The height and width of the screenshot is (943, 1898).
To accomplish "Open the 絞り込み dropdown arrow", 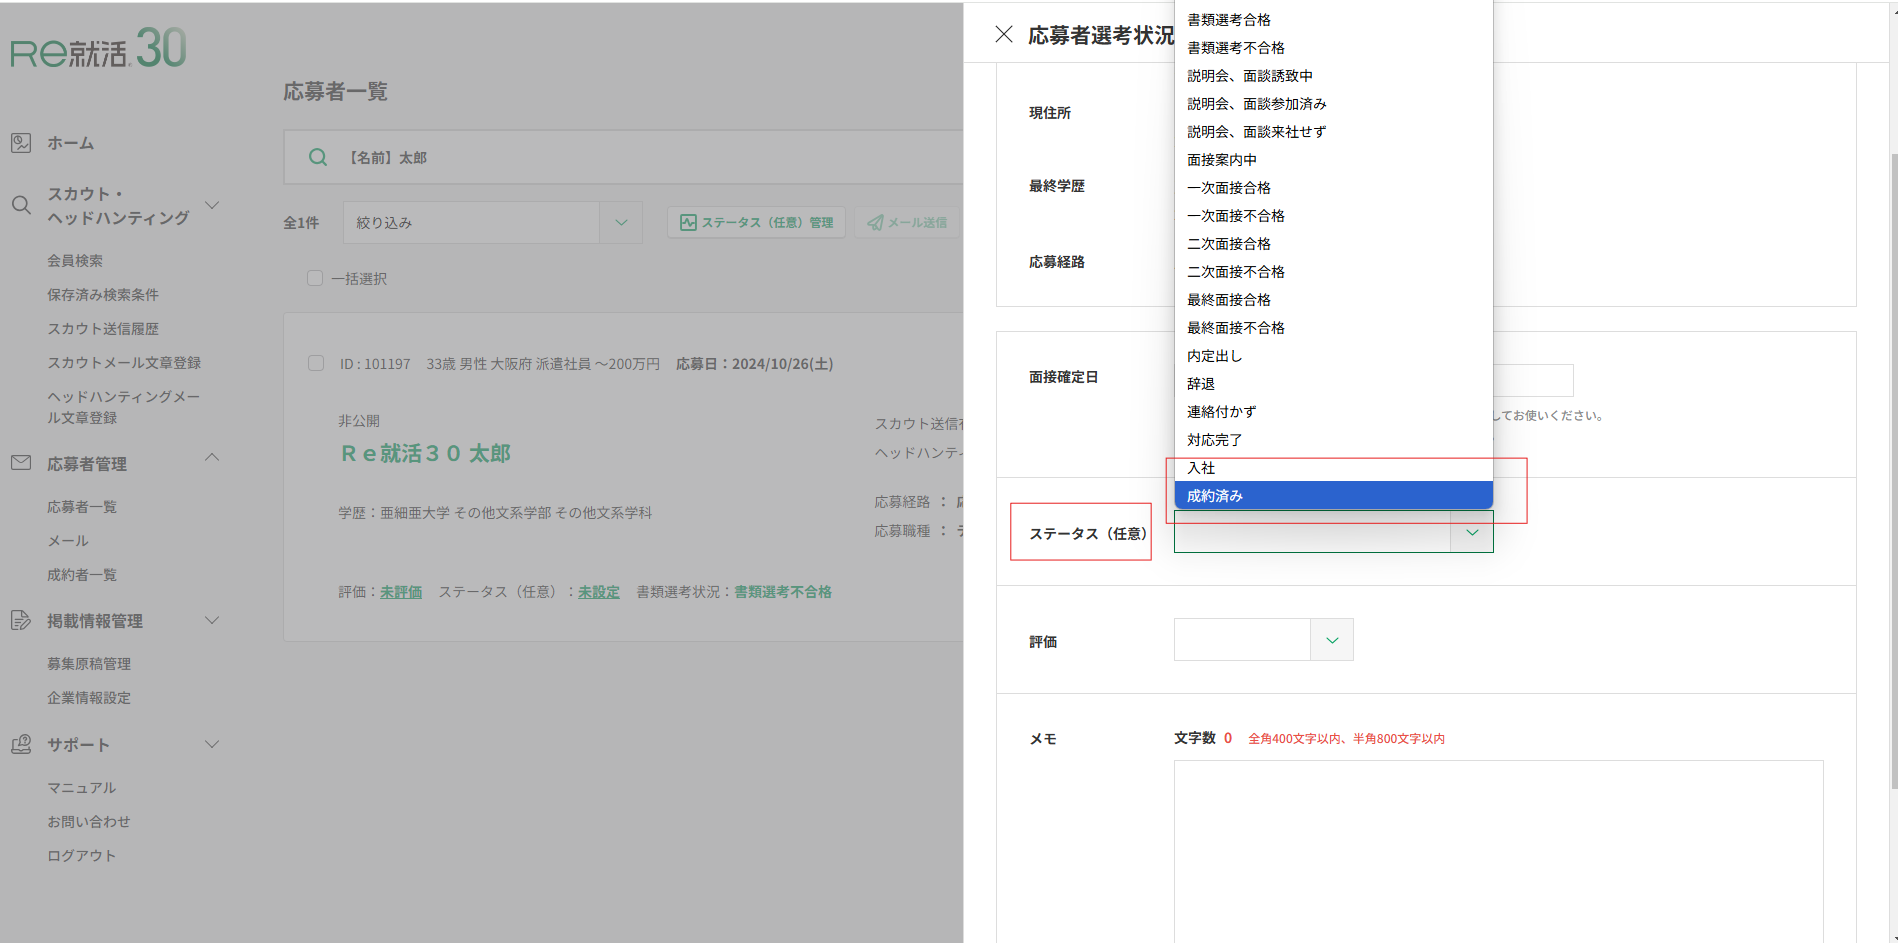I will [x=621, y=222].
